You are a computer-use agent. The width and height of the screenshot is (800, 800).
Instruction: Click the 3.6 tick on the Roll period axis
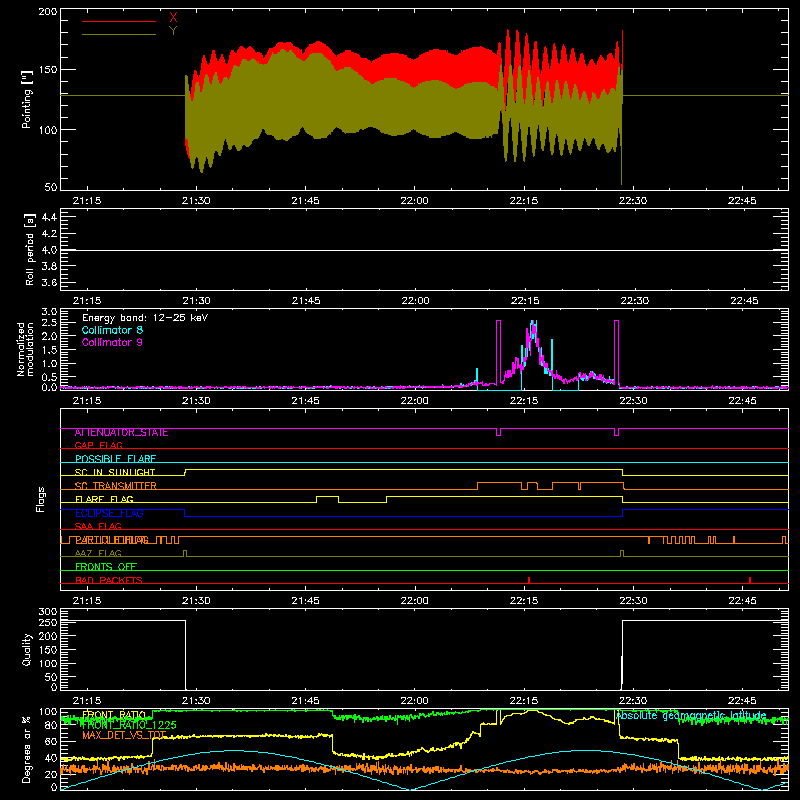(x=49, y=283)
